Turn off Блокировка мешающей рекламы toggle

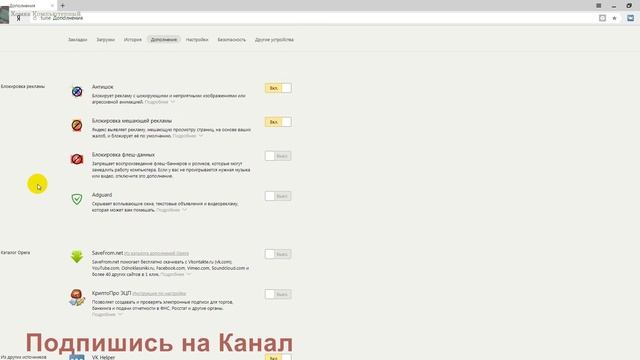tap(278, 122)
